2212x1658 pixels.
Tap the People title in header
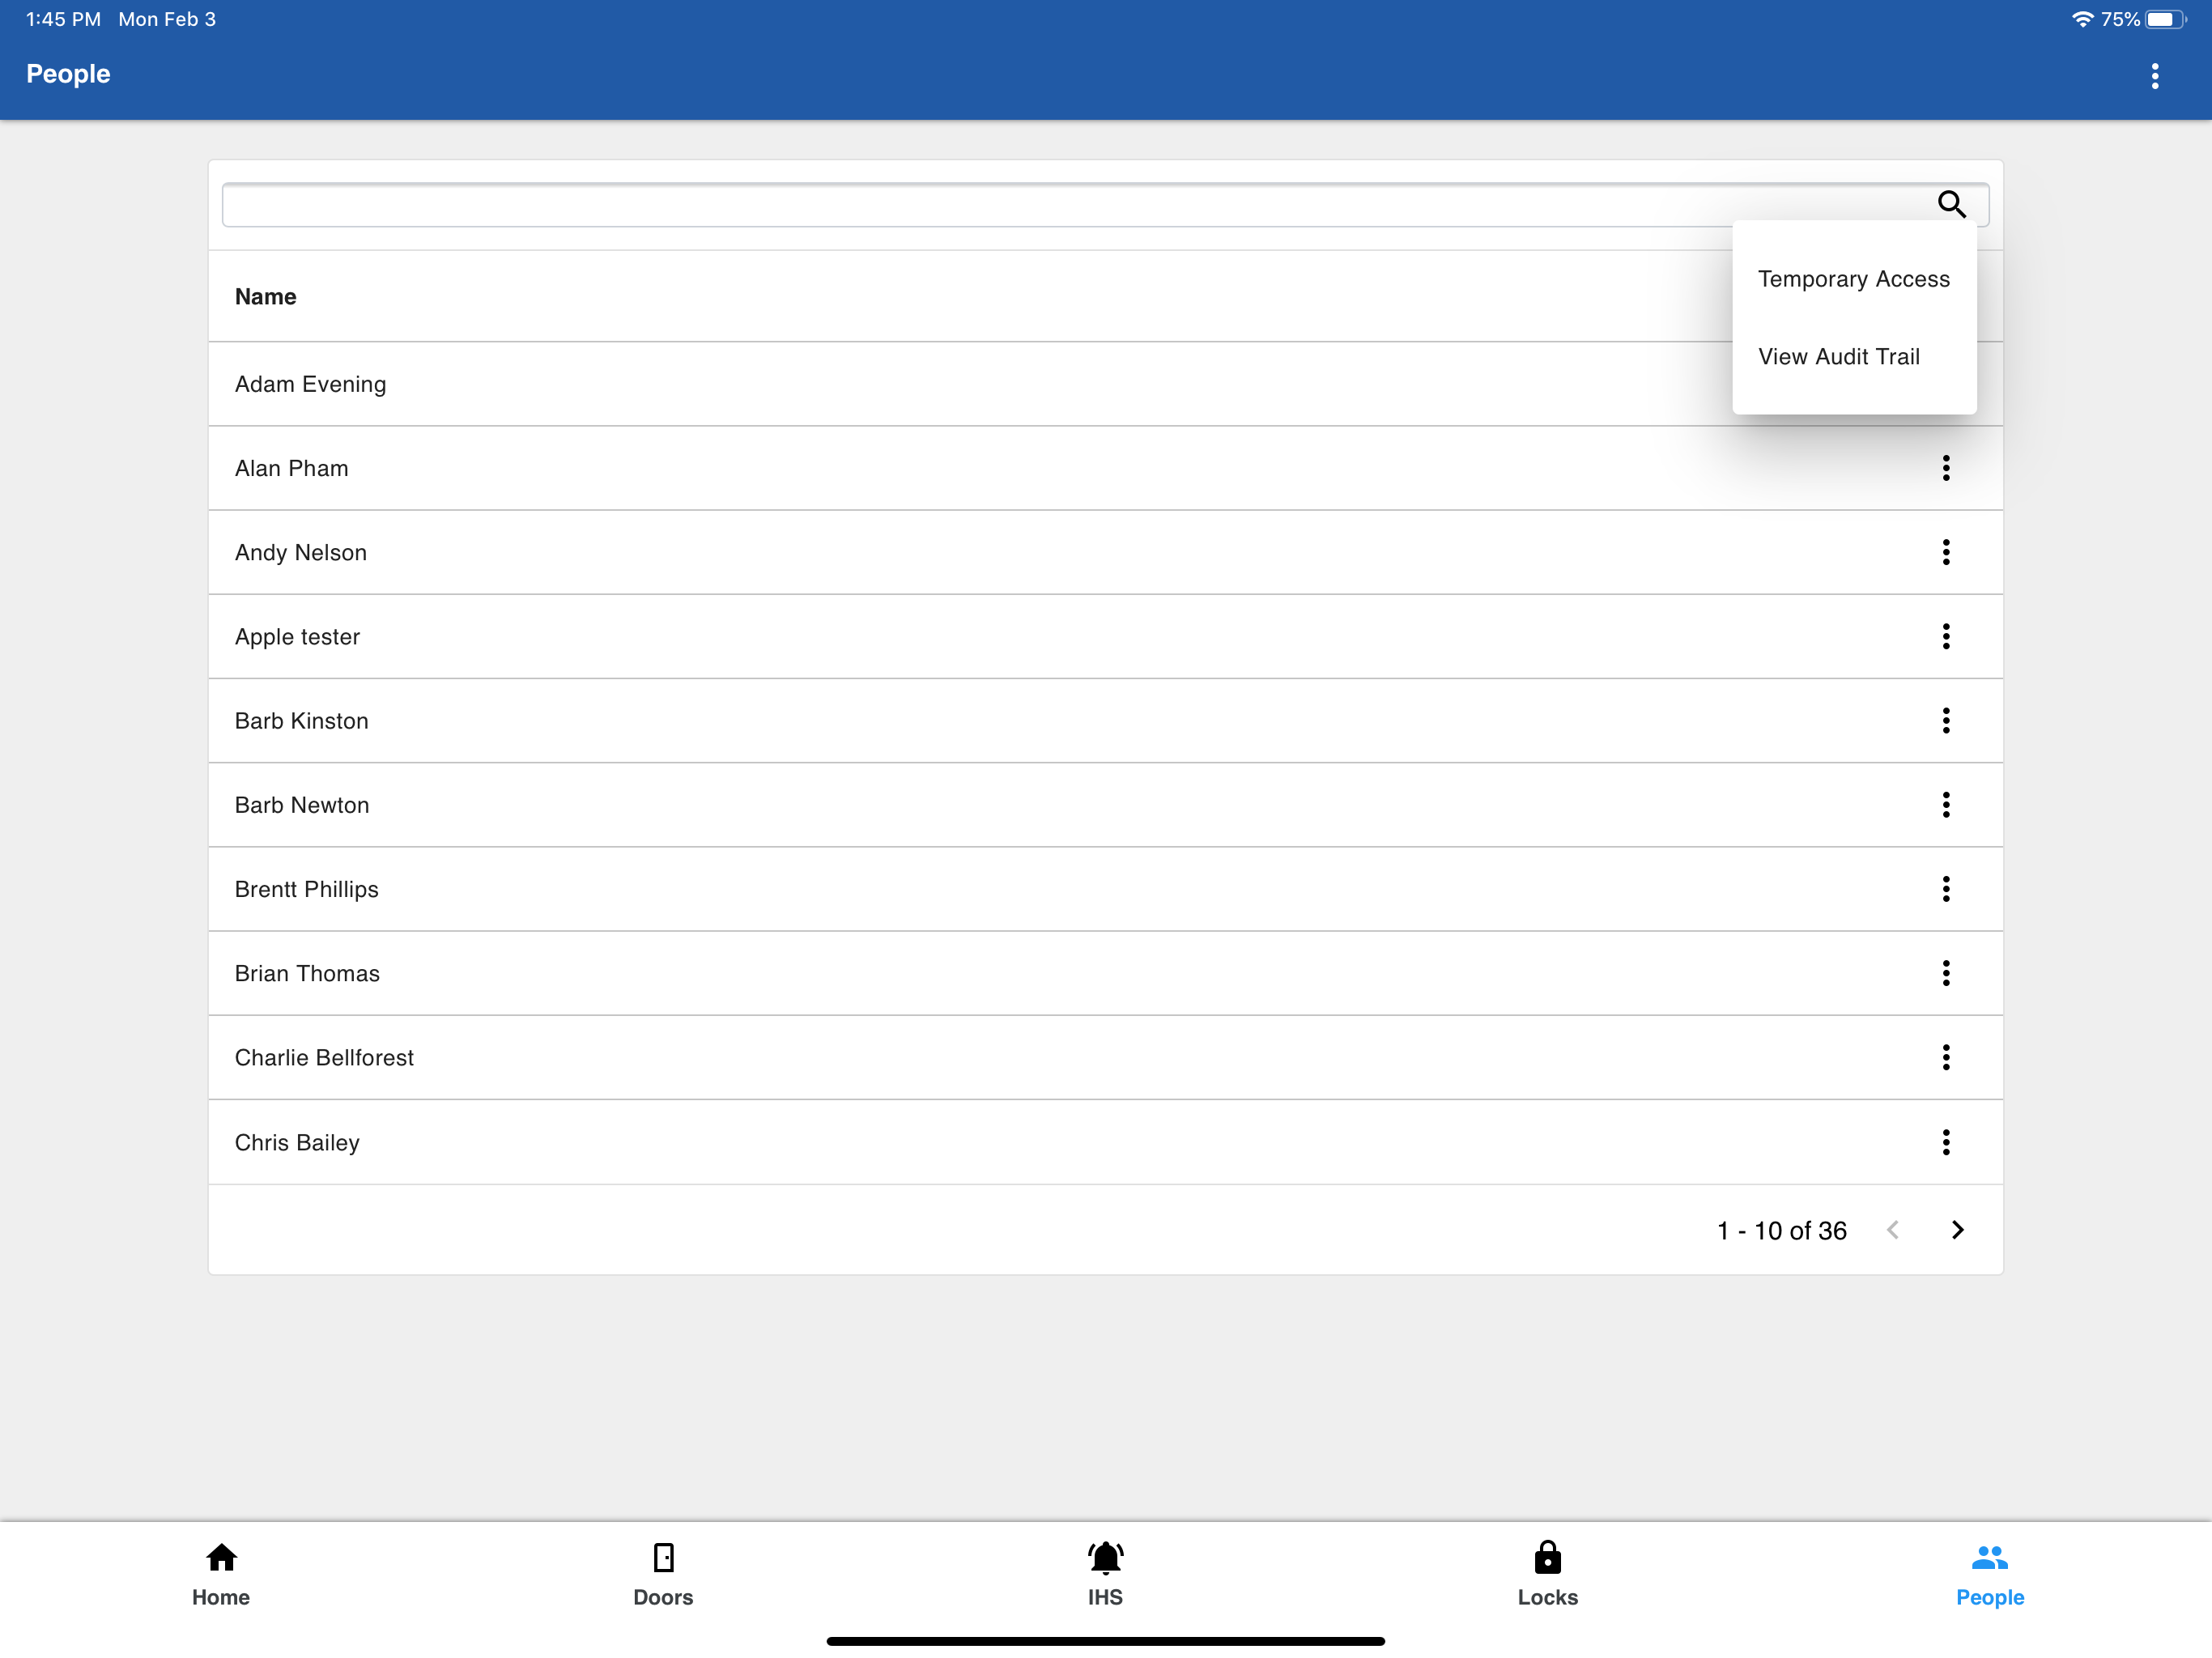tap(68, 74)
